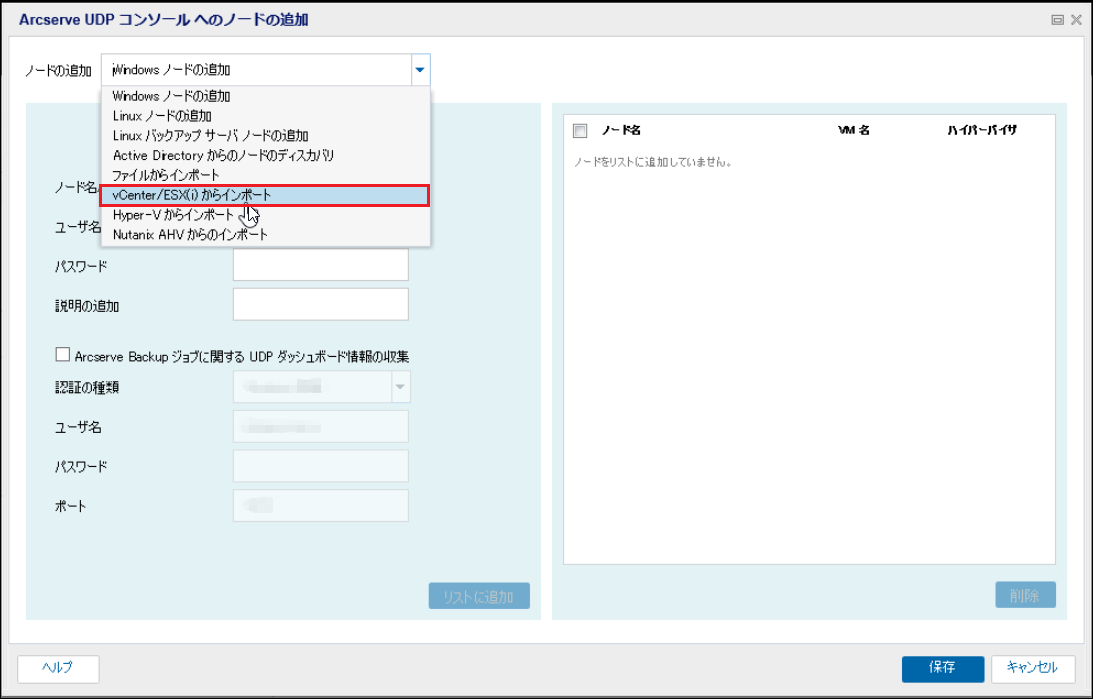The image size is (1093, 699).
Task: Click the ハイパーバイザ column header
Action: tap(981, 130)
